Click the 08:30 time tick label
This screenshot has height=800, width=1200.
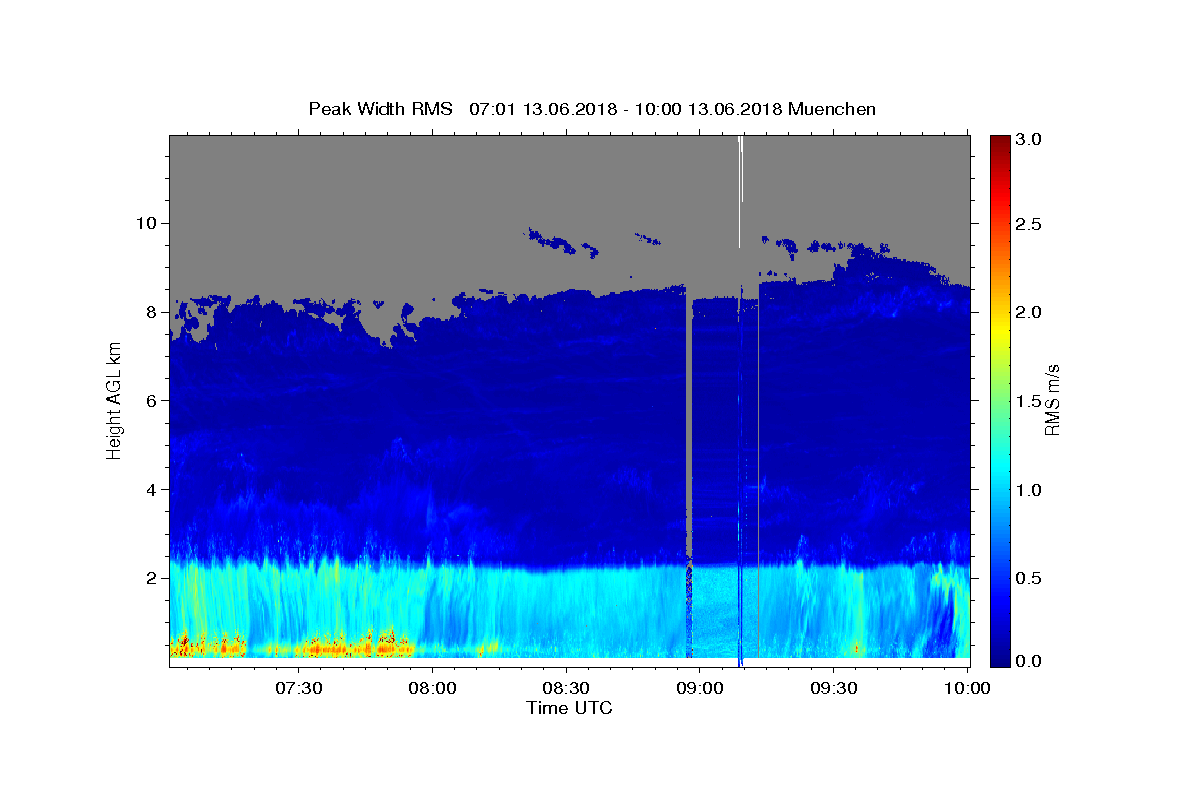click(566, 688)
